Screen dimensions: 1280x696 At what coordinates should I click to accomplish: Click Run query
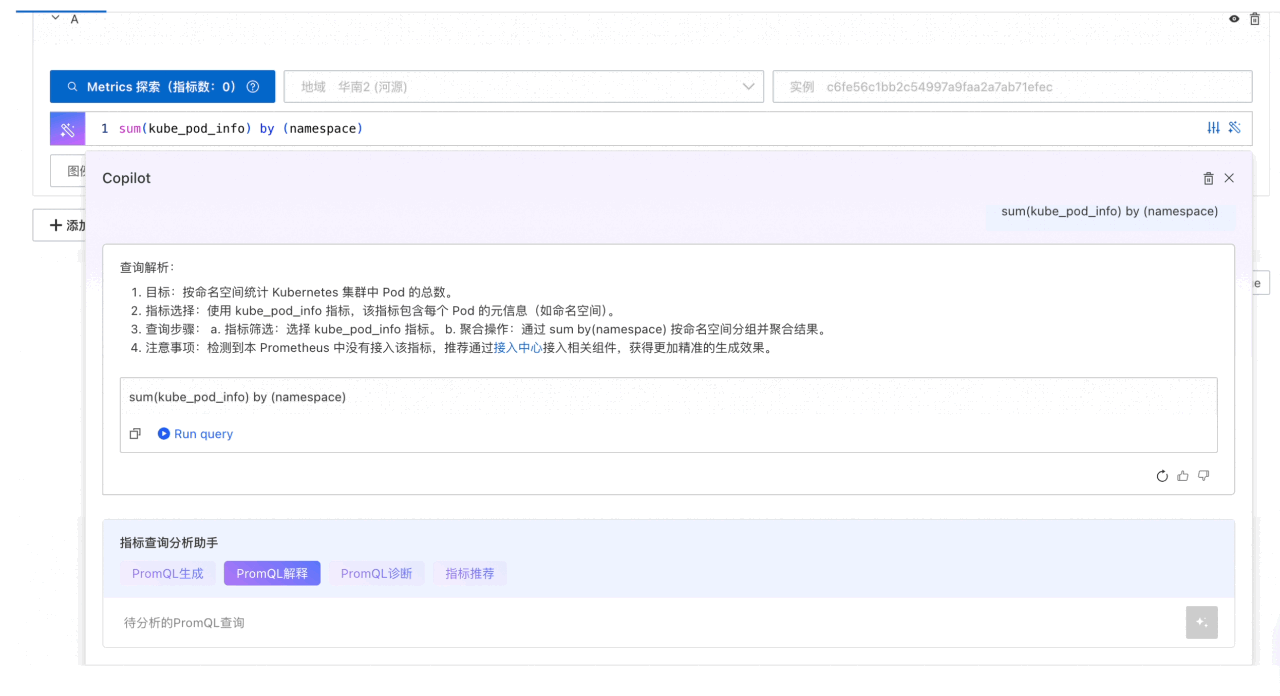click(x=196, y=434)
